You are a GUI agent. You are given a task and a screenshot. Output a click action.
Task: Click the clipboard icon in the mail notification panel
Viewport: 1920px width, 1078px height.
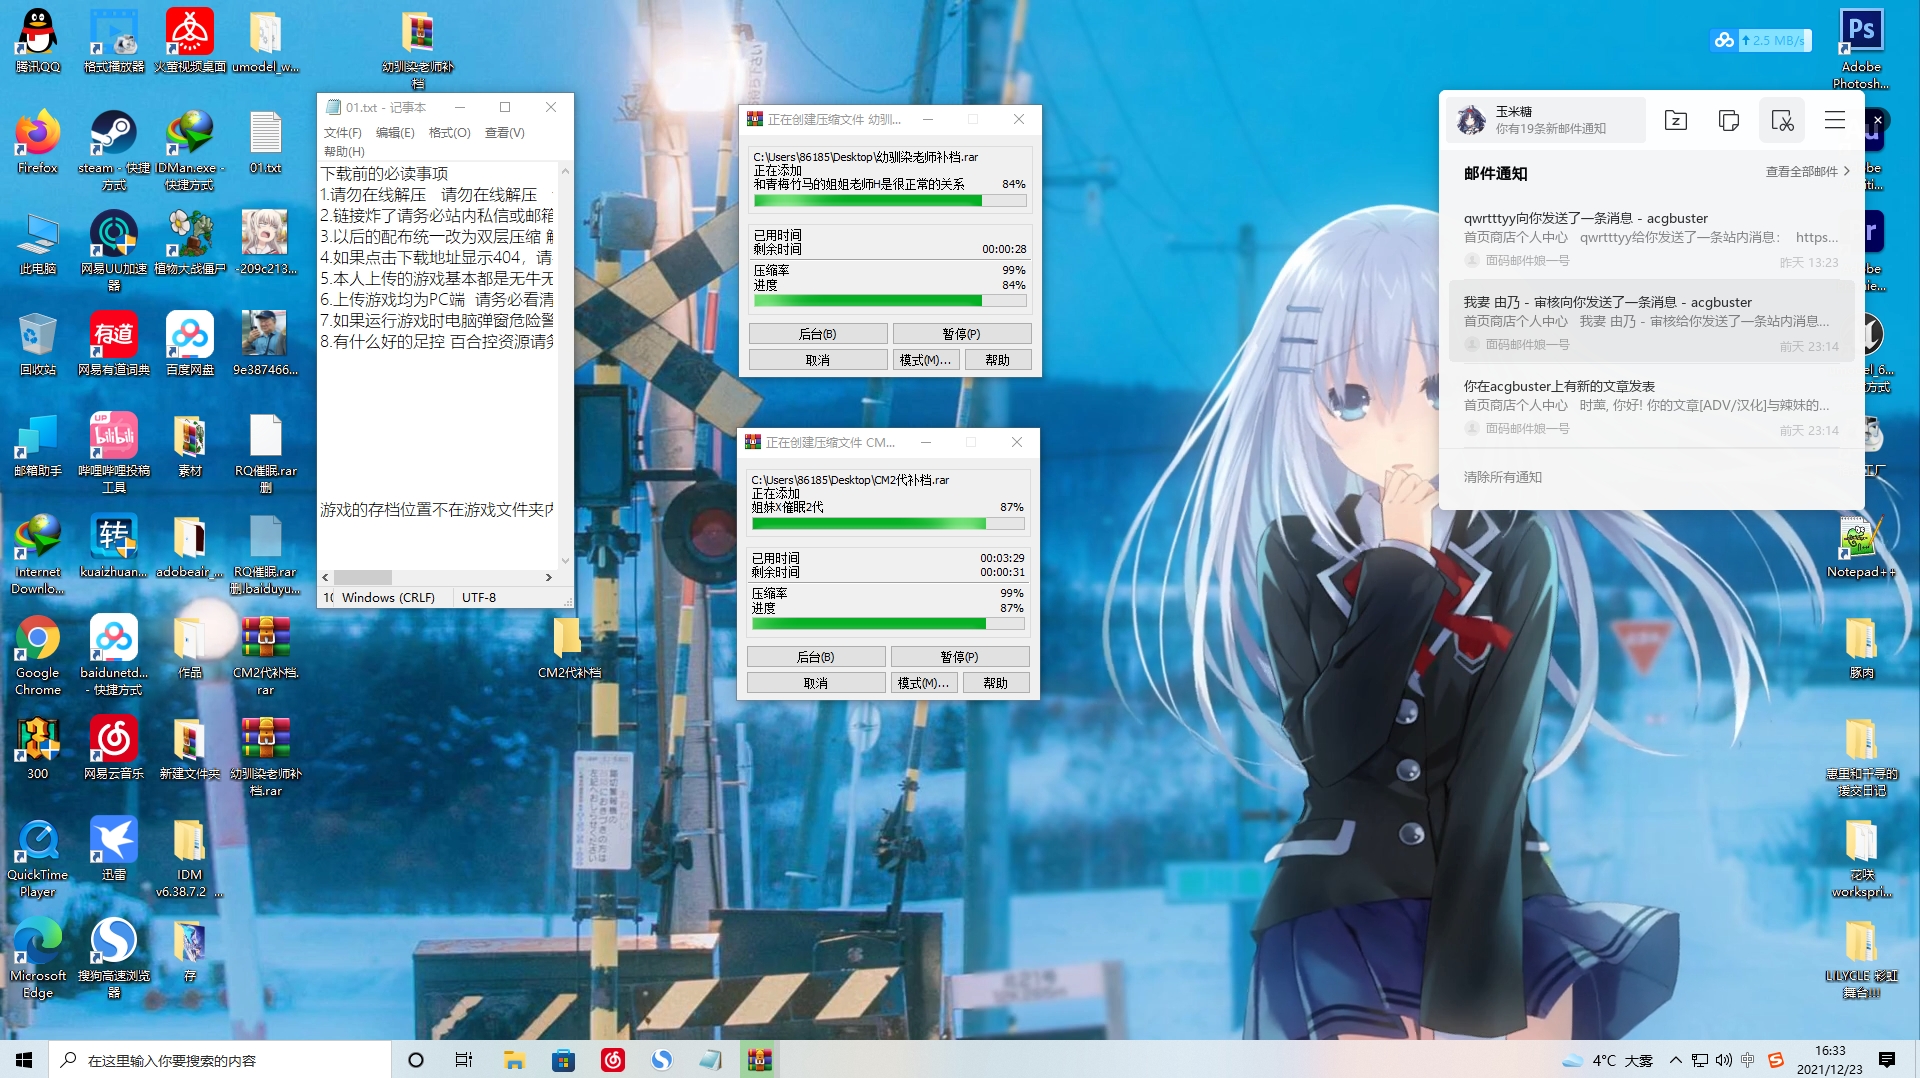(x=1729, y=120)
